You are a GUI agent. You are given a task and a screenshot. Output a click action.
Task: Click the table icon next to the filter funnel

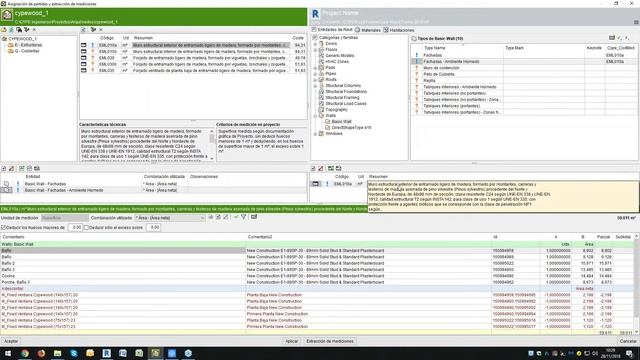pos(253,217)
